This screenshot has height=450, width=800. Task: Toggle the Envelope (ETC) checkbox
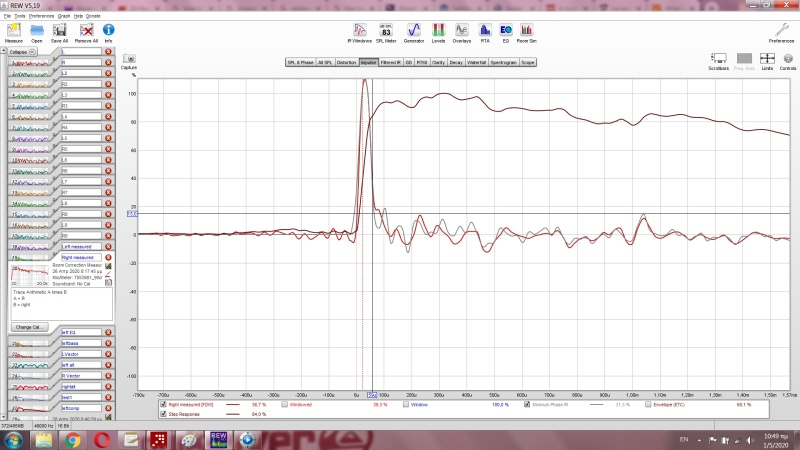tap(649, 405)
